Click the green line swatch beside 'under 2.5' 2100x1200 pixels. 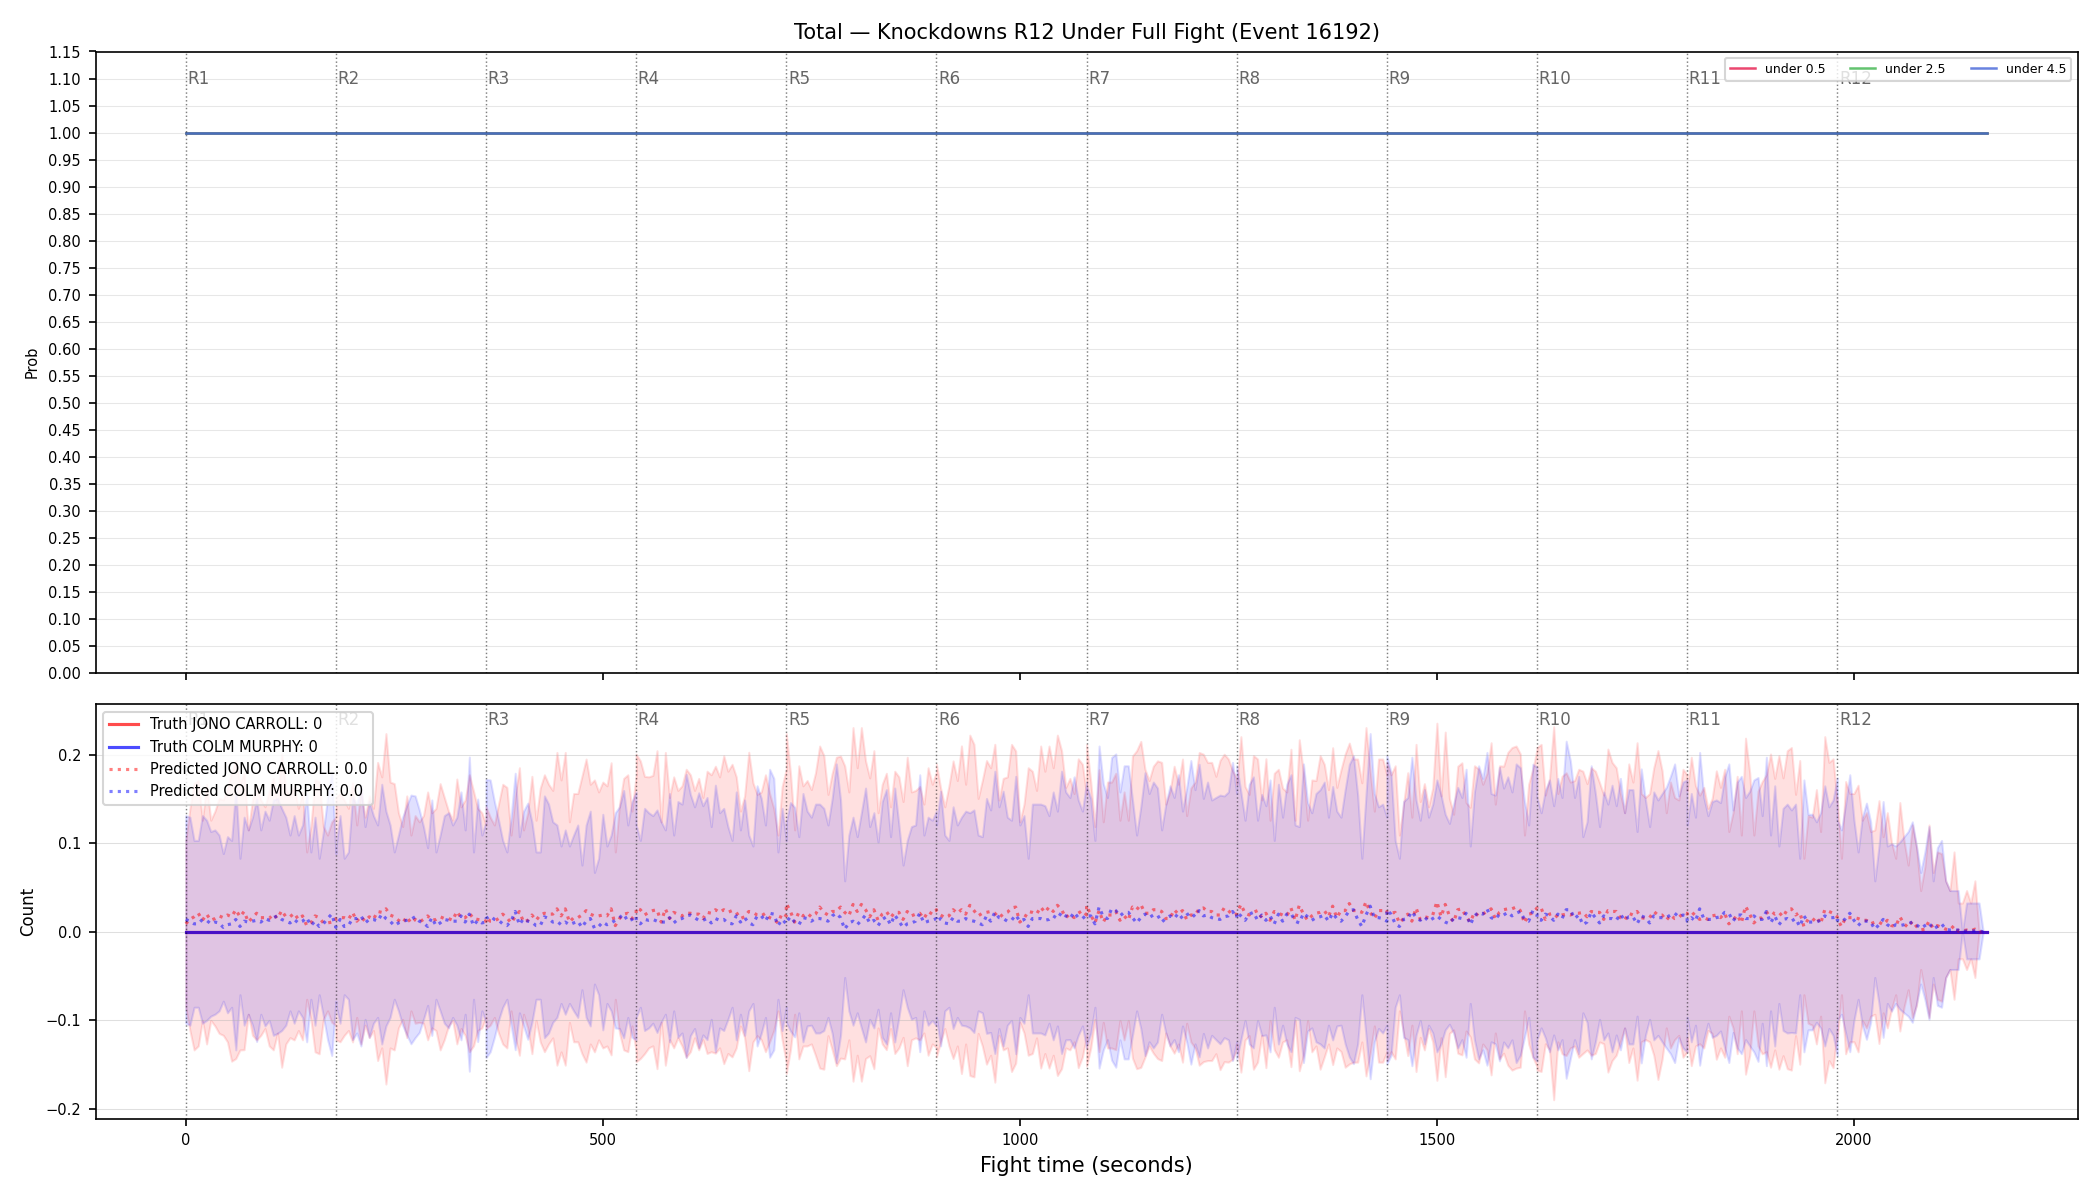pos(1863,69)
